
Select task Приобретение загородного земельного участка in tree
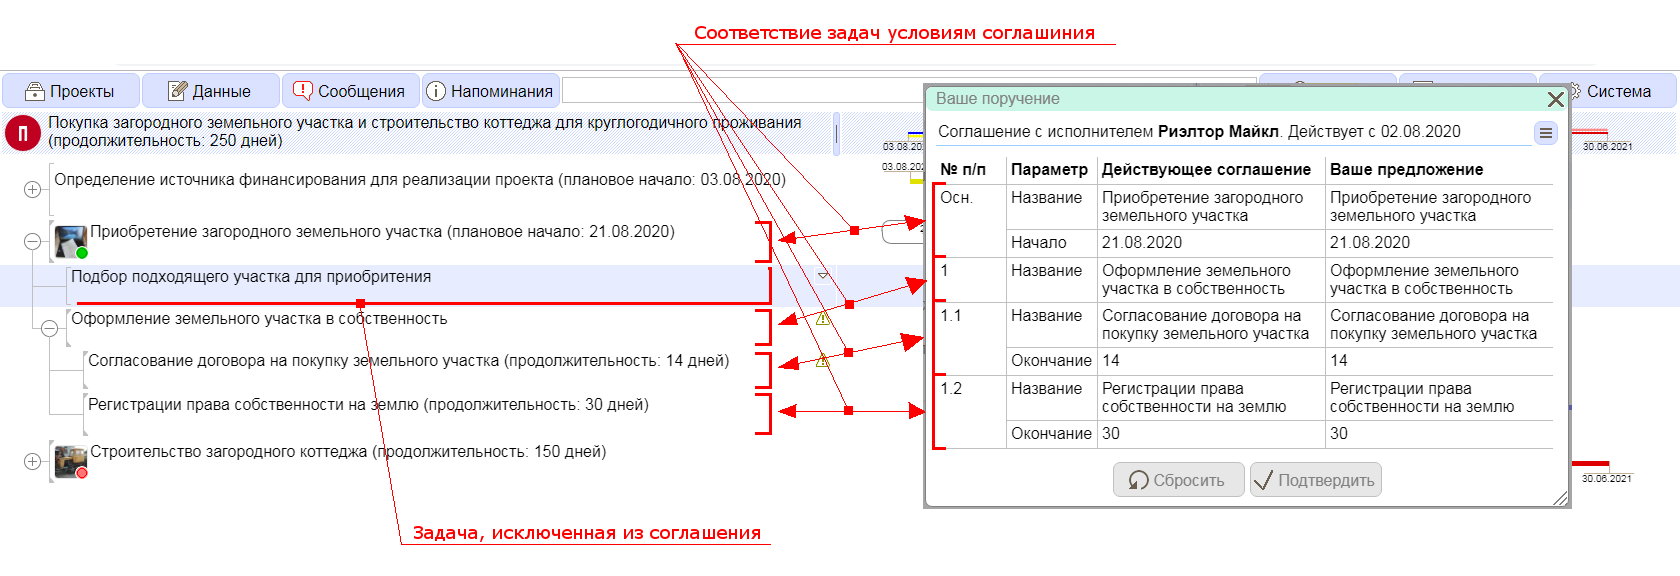(x=382, y=232)
